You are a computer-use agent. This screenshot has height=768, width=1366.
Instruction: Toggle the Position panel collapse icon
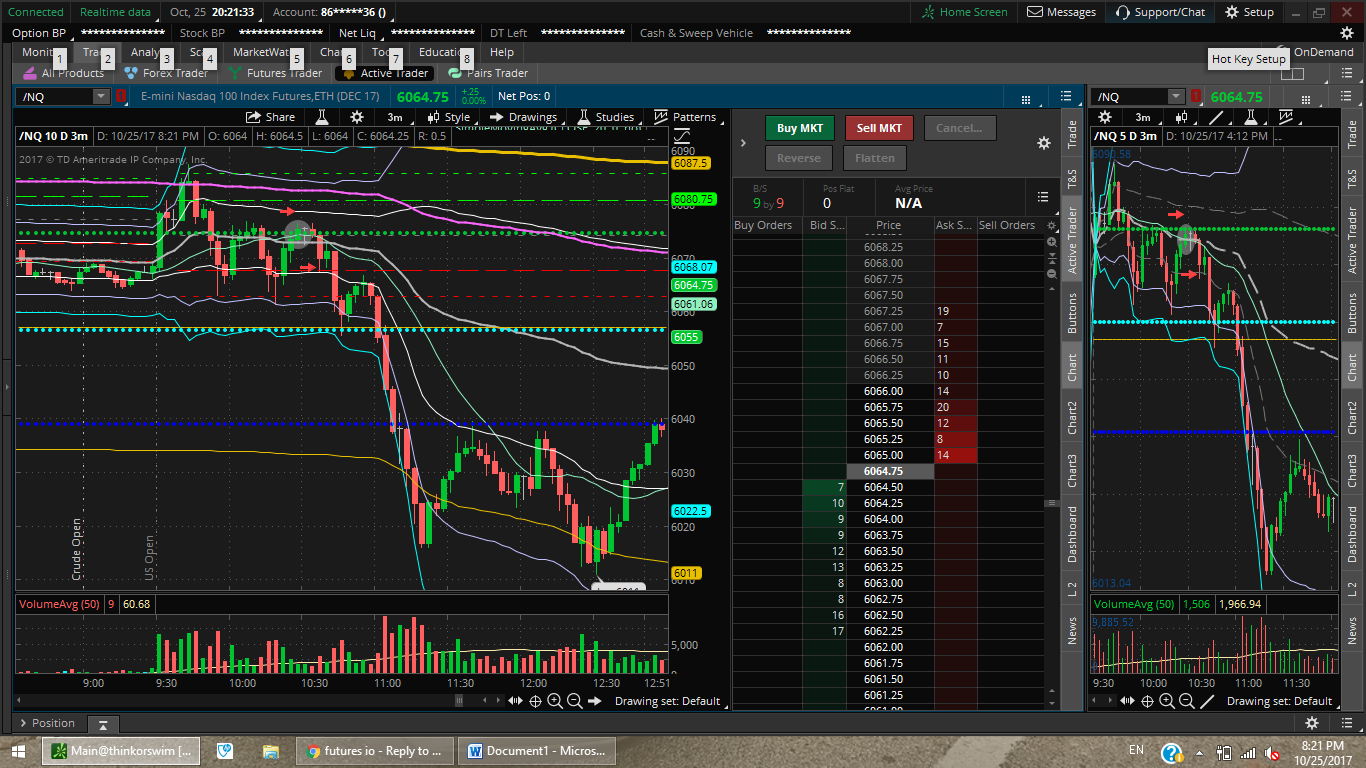(103, 724)
